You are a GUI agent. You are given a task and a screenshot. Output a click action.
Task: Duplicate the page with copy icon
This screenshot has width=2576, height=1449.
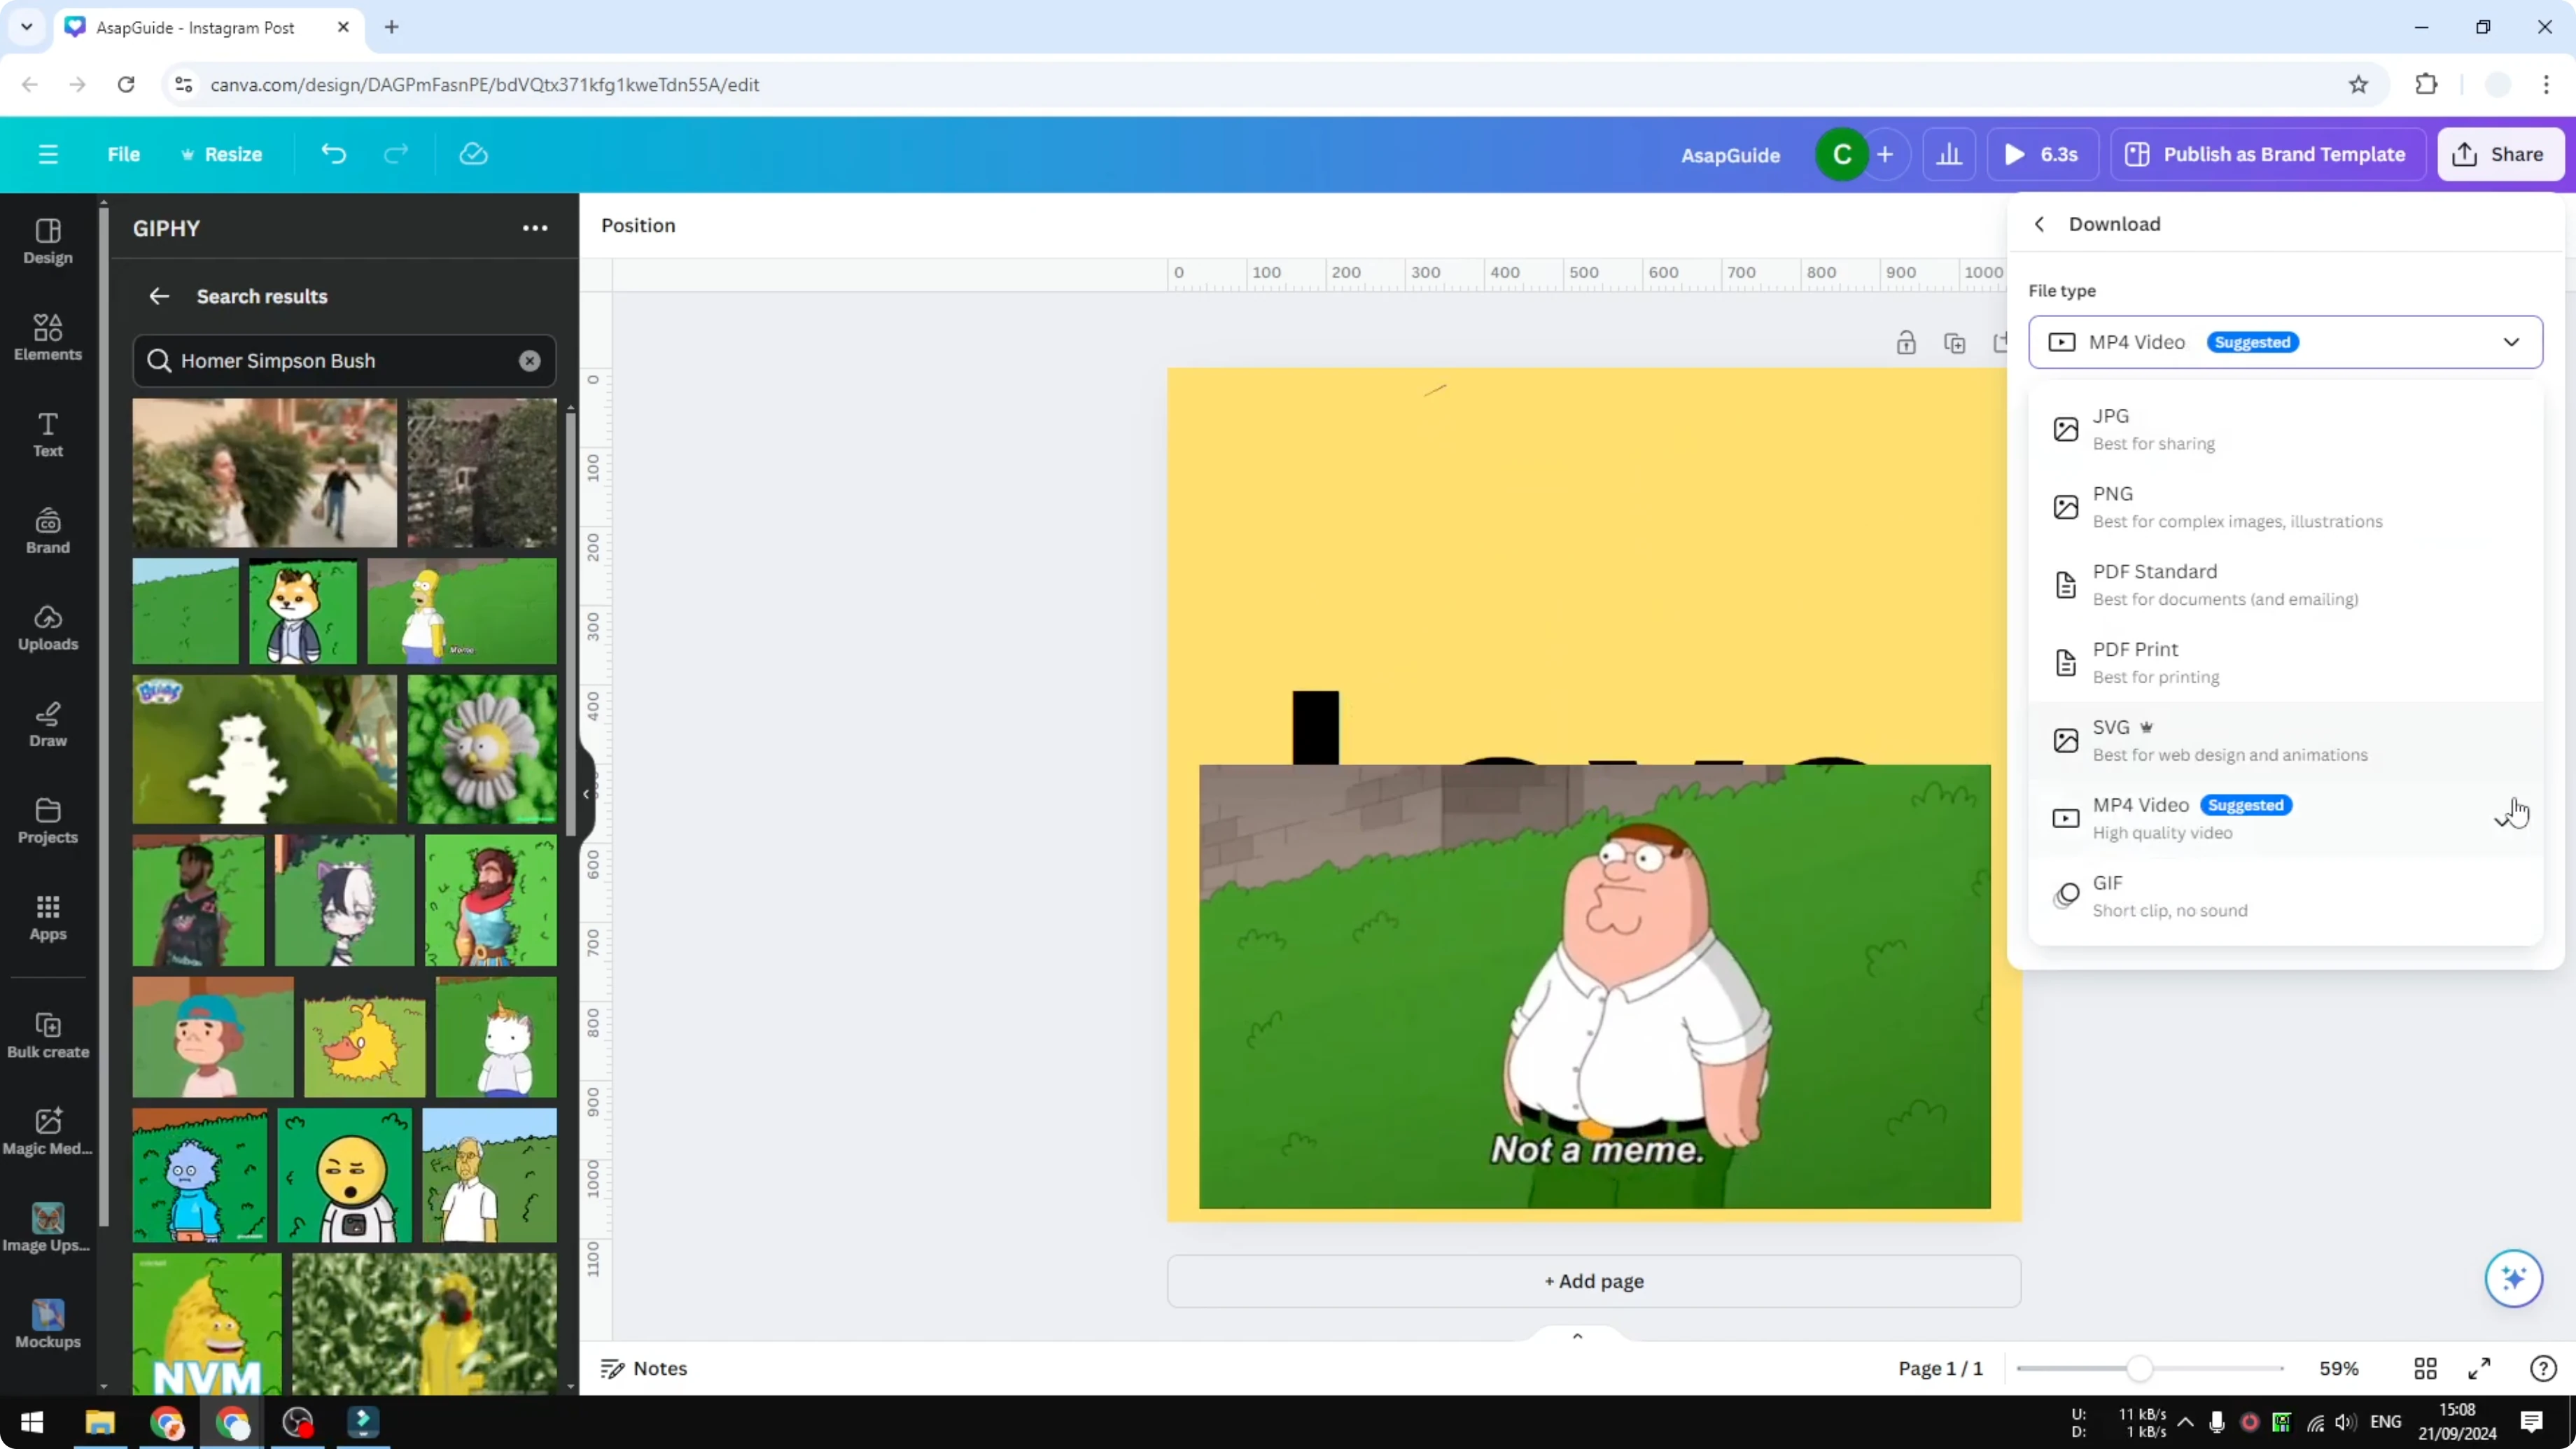click(x=1954, y=343)
